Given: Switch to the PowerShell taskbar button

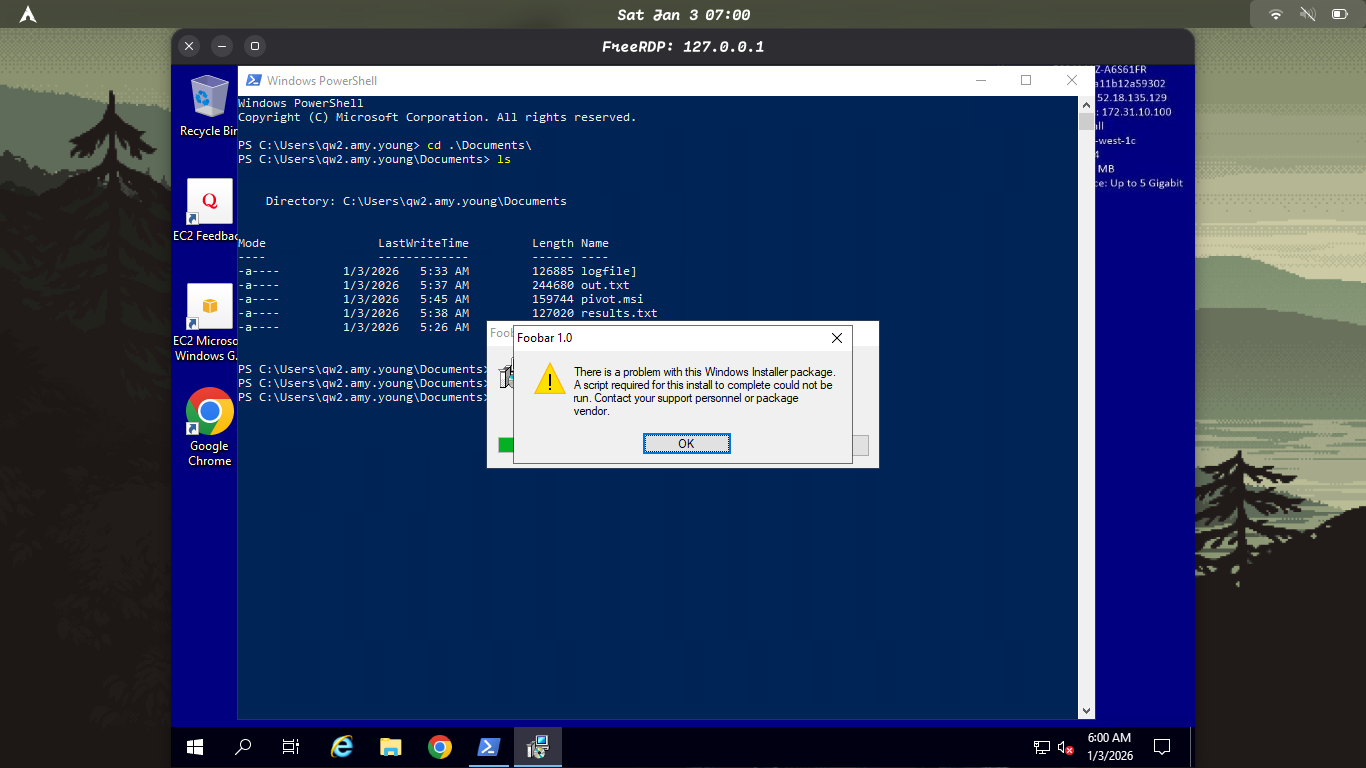Looking at the screenshot, I should (488, 747).
